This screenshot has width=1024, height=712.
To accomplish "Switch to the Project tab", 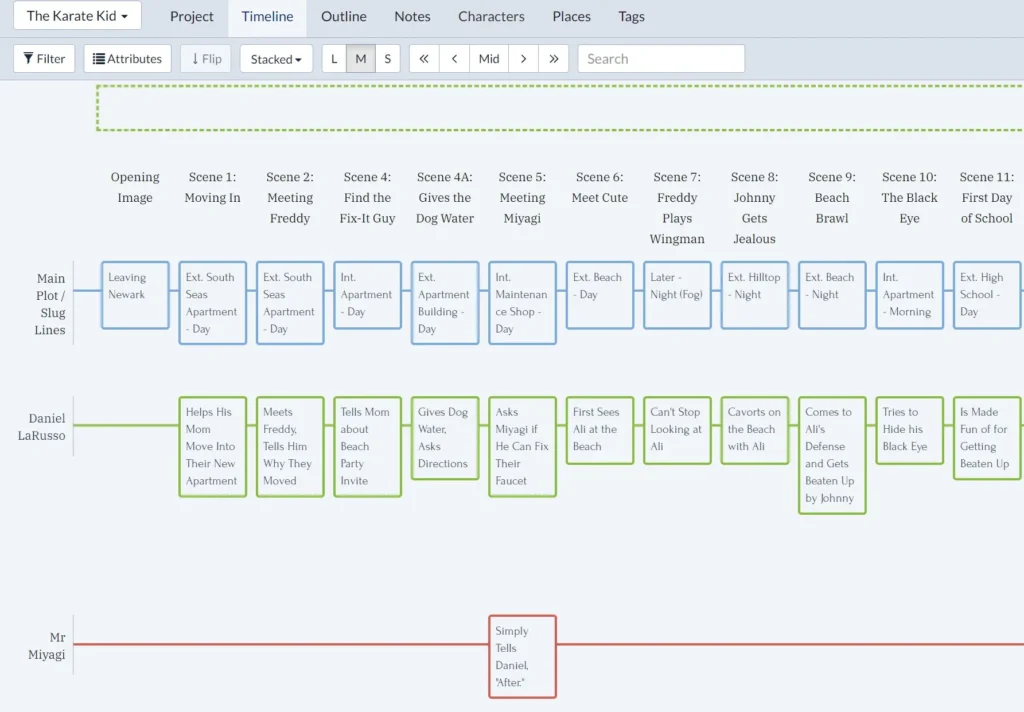I will [191, 16].
